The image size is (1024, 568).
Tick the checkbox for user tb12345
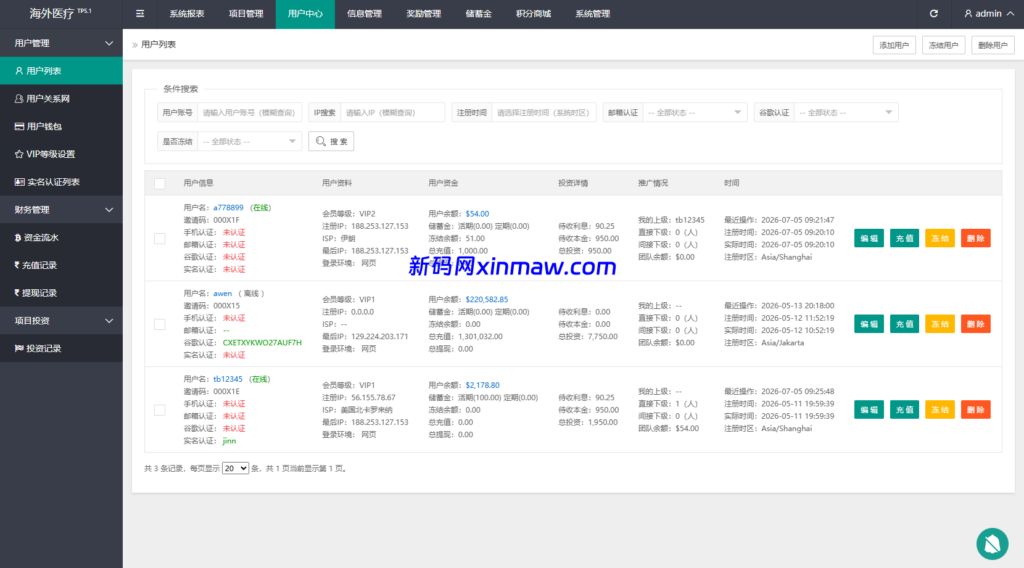[x=159, y=410]
